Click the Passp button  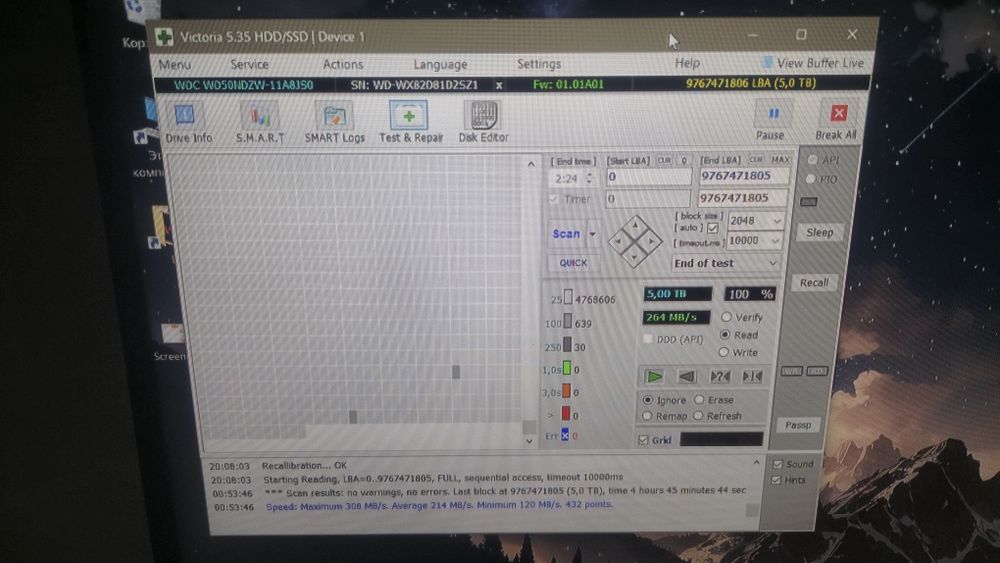(798, 425)
